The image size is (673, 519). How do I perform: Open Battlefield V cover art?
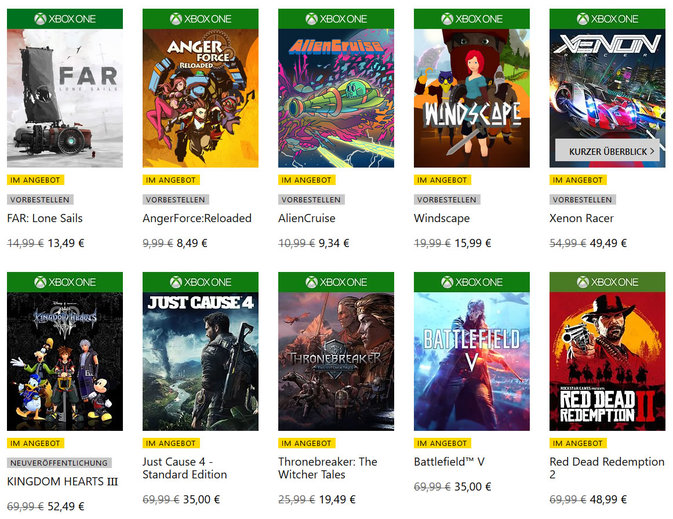click(x=472, y=361)
